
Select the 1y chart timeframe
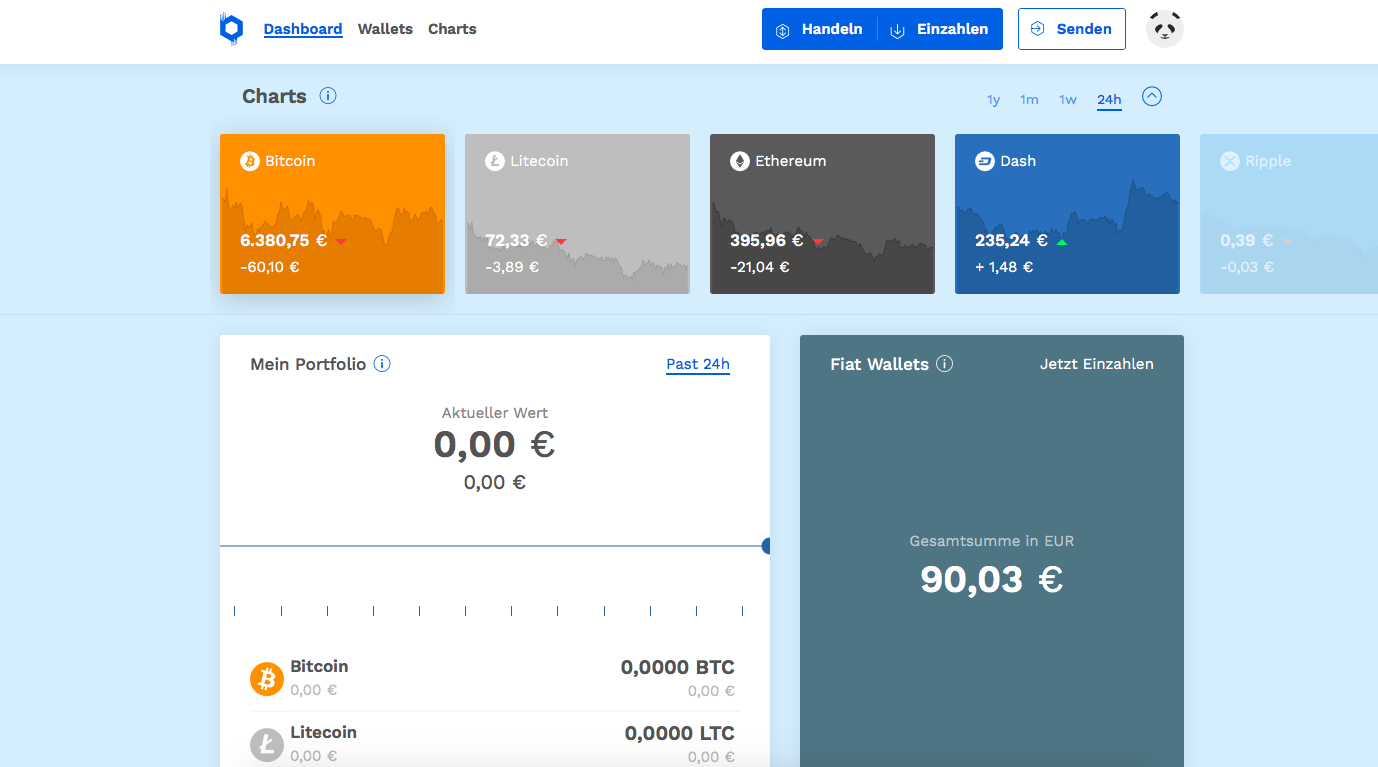click(x=993, y=99)
